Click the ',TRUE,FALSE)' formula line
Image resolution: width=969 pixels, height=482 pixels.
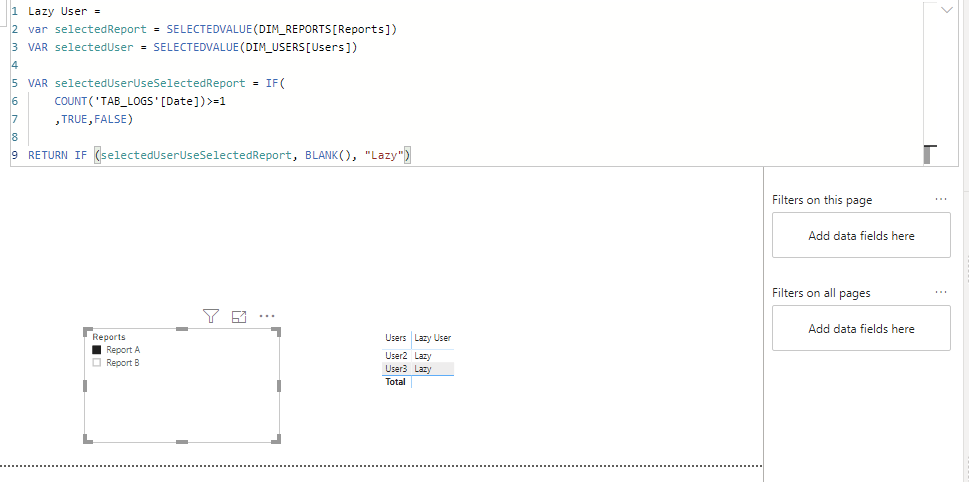tap(94, 119)
